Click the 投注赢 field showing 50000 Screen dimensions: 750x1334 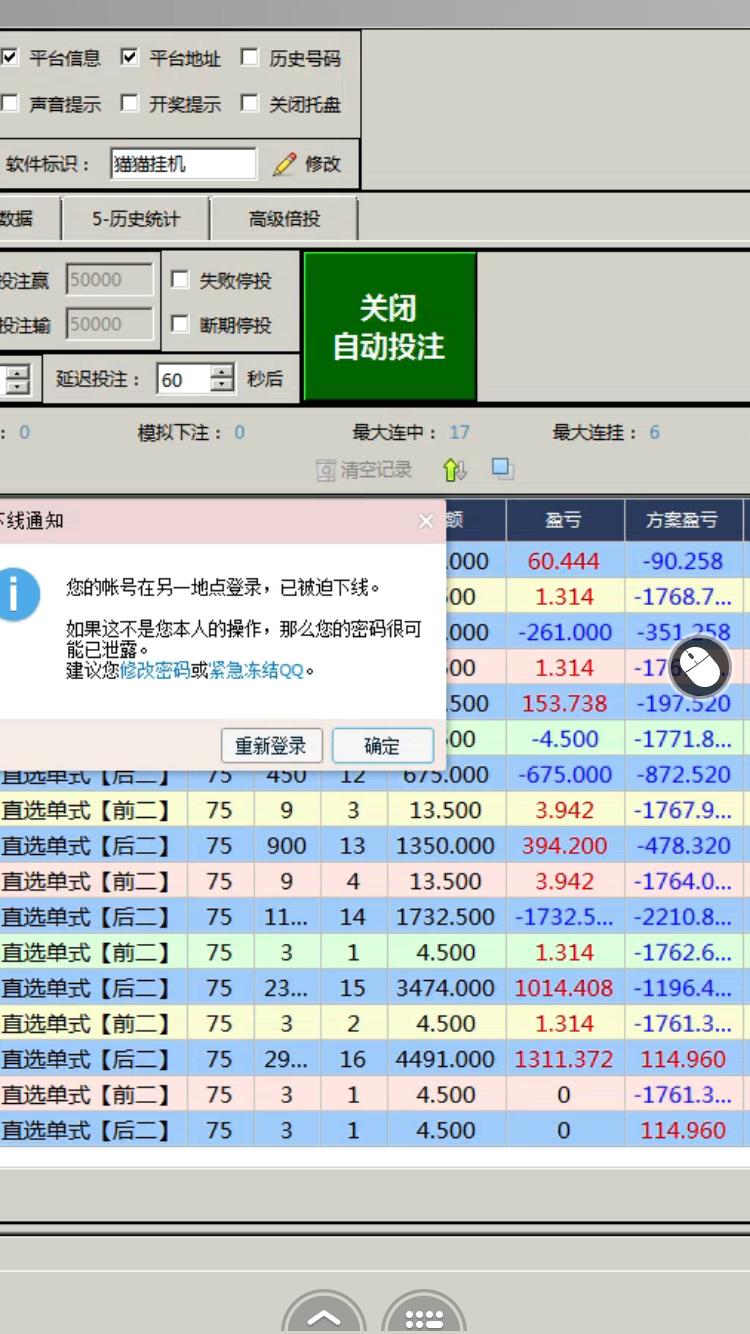[x=110, y=280]
